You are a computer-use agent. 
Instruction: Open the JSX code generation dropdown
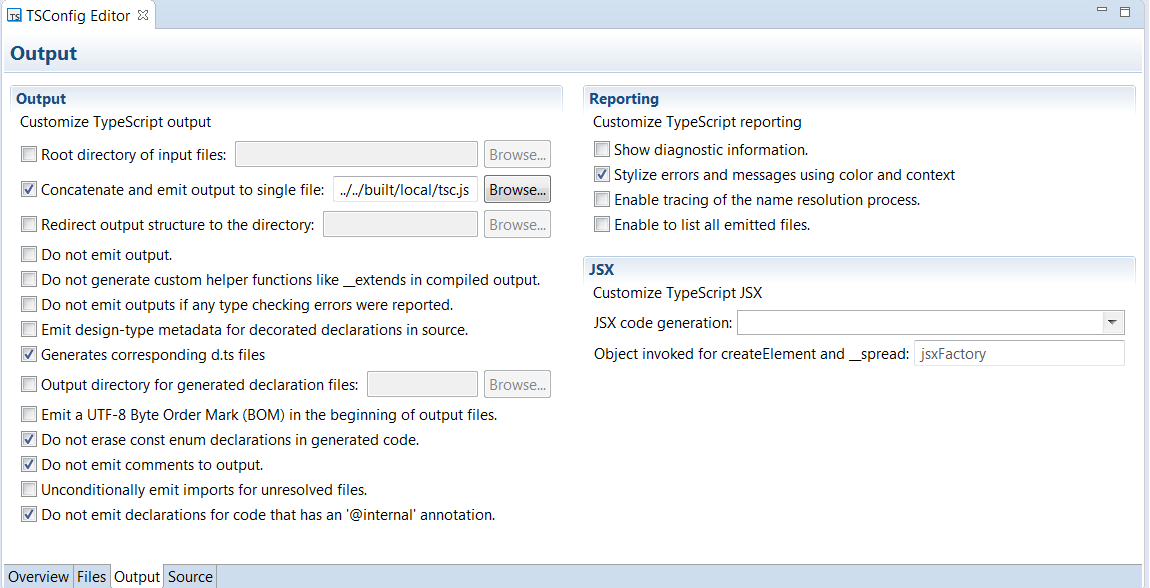point(1112,322)
